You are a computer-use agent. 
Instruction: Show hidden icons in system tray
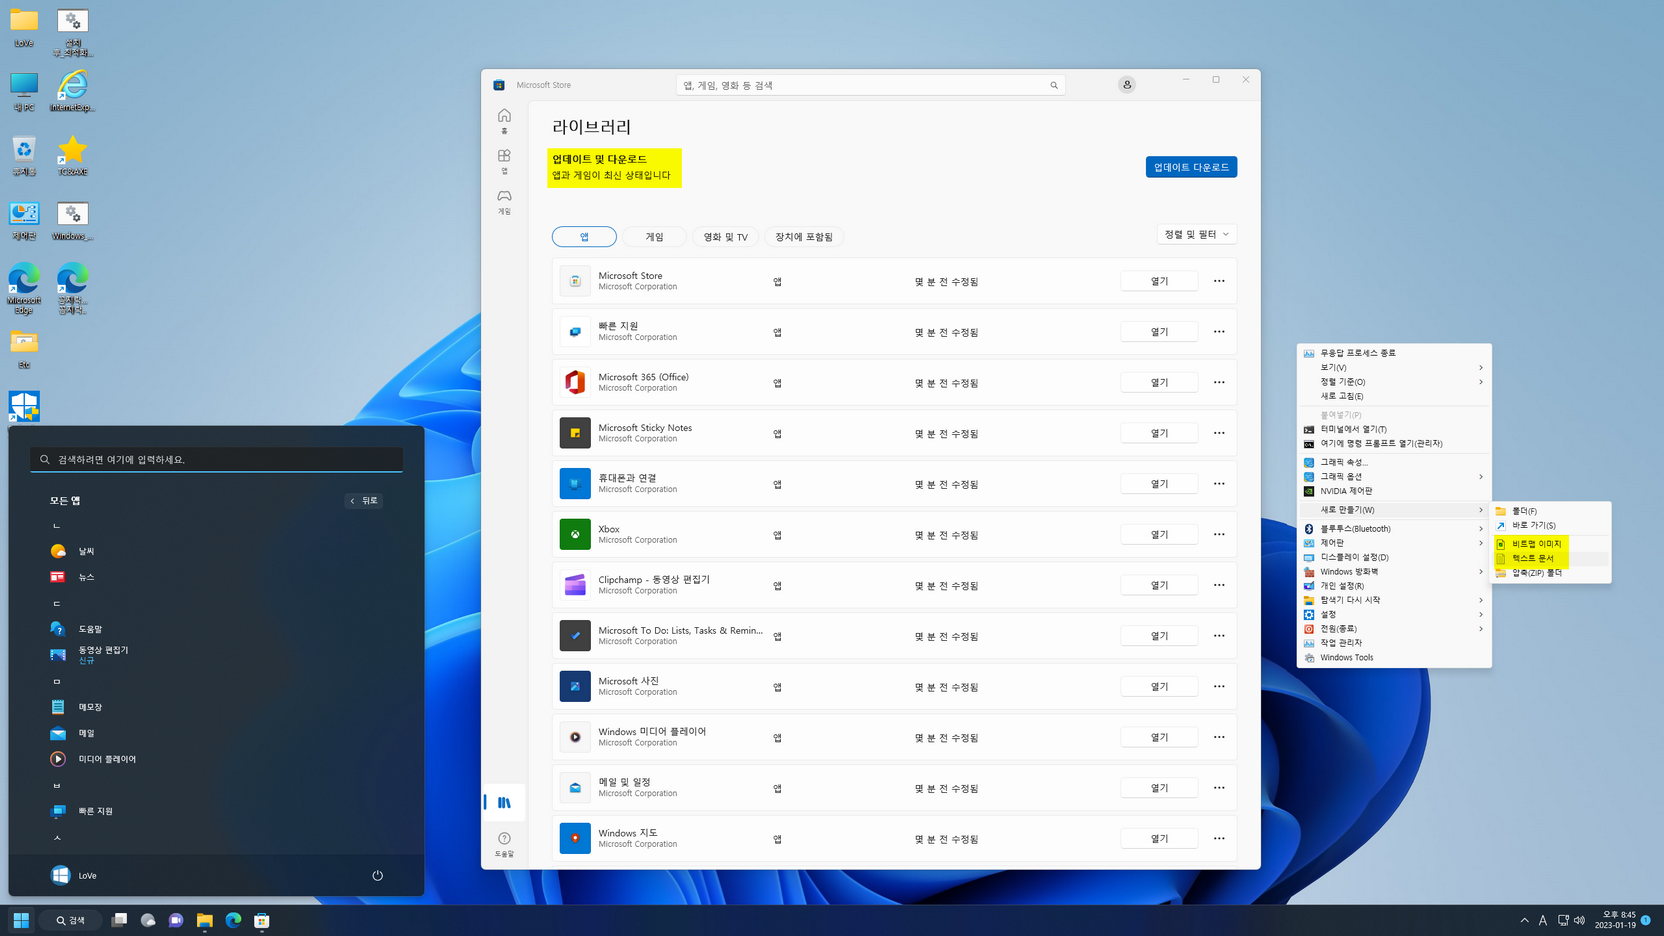click(1524, 920)
